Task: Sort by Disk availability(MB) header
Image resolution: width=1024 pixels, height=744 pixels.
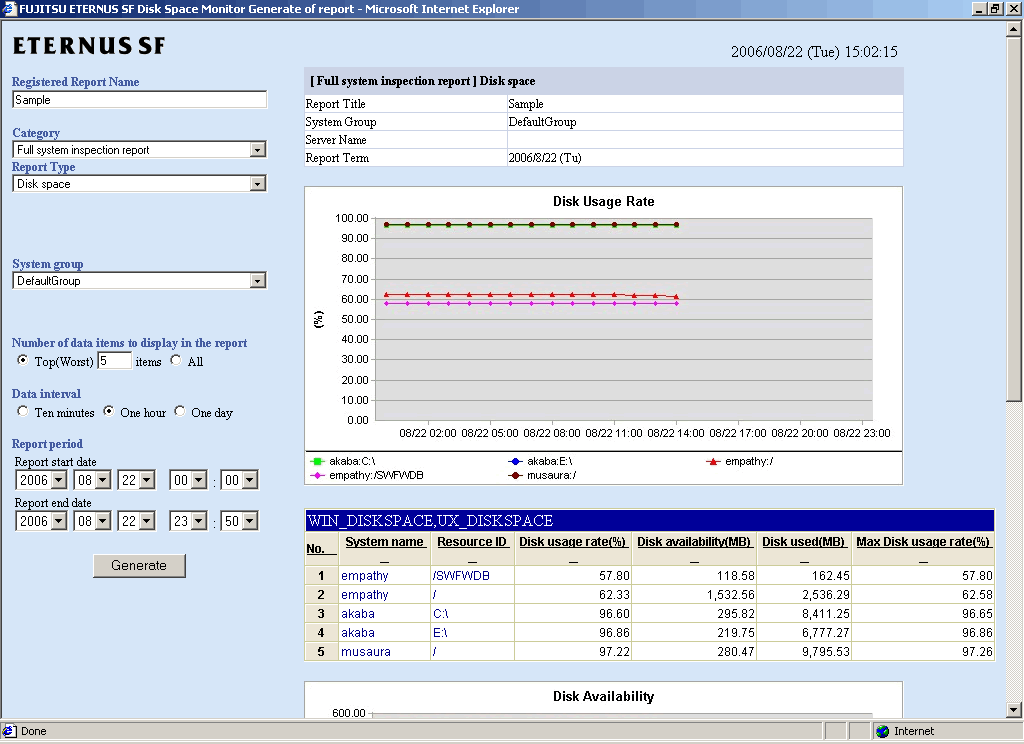Action: [694, 542]
